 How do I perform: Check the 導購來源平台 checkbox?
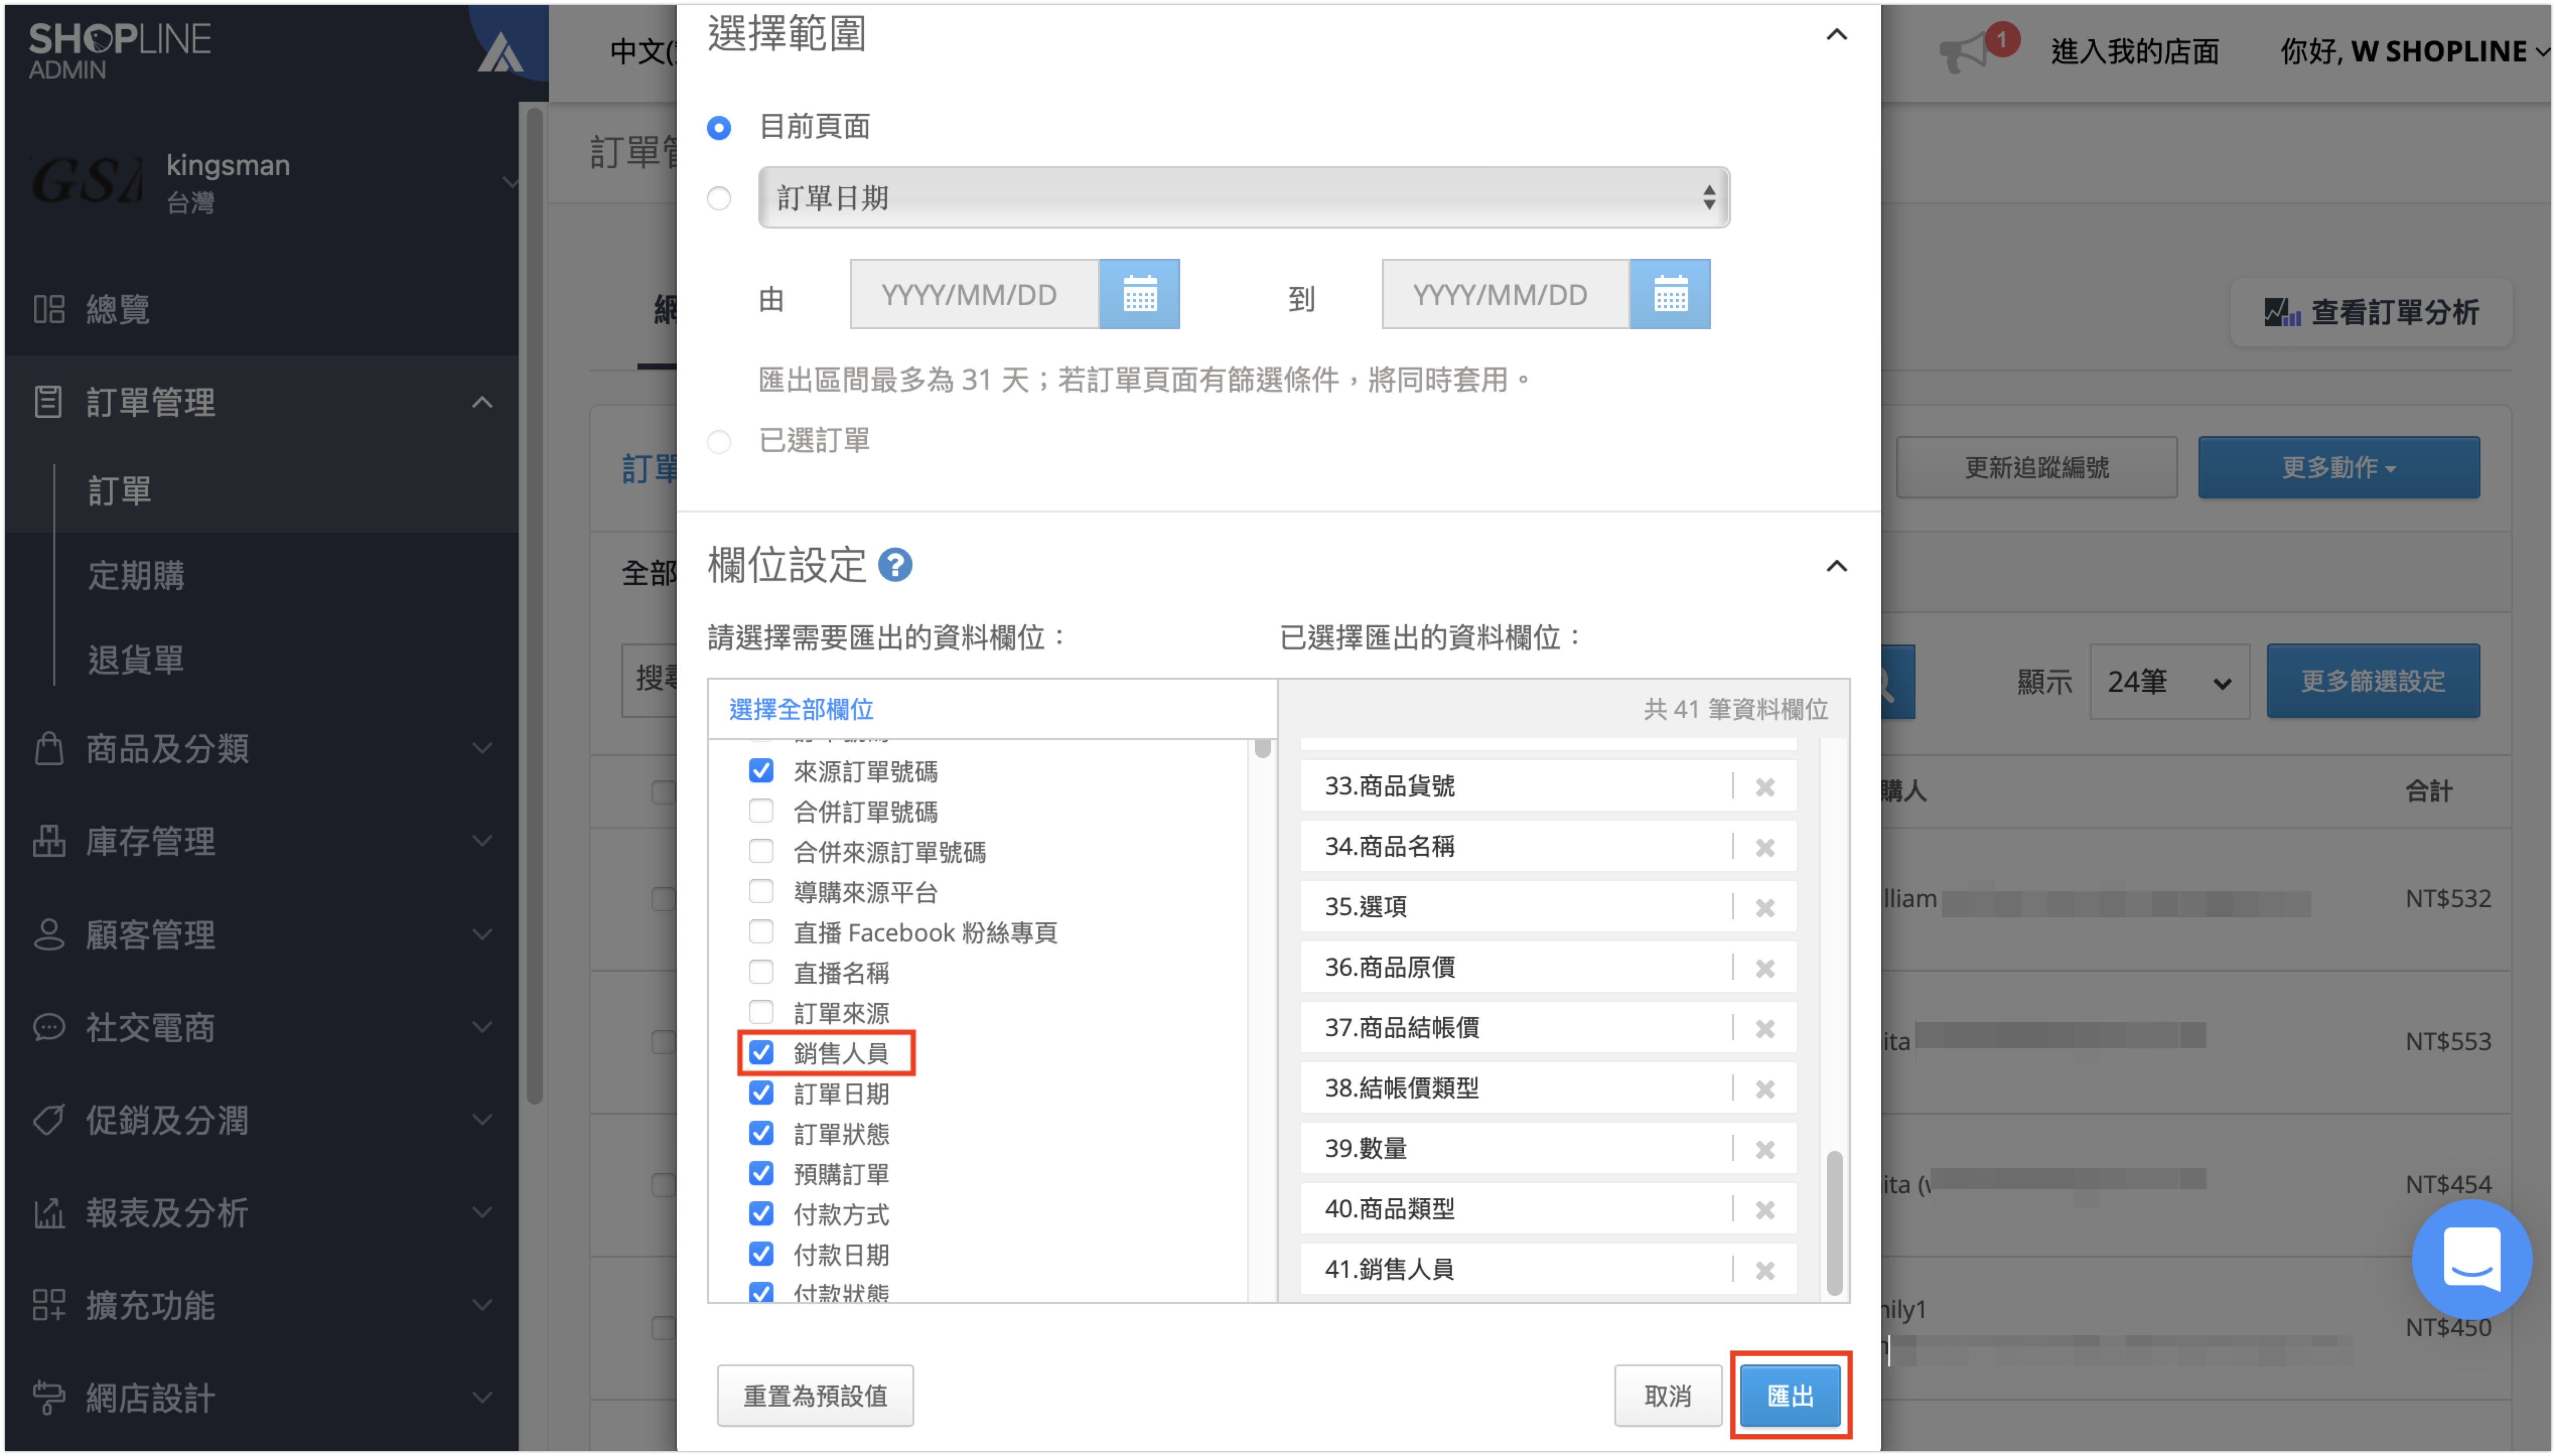pyautogui.click(x=761, y=891)
